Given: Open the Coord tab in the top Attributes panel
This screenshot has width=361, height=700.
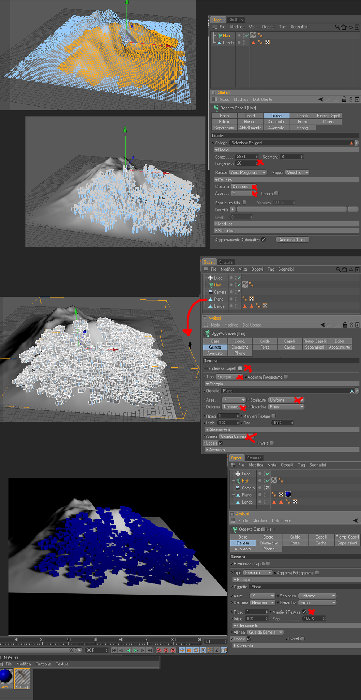Looking at the screenshot, I should (250, 115).
